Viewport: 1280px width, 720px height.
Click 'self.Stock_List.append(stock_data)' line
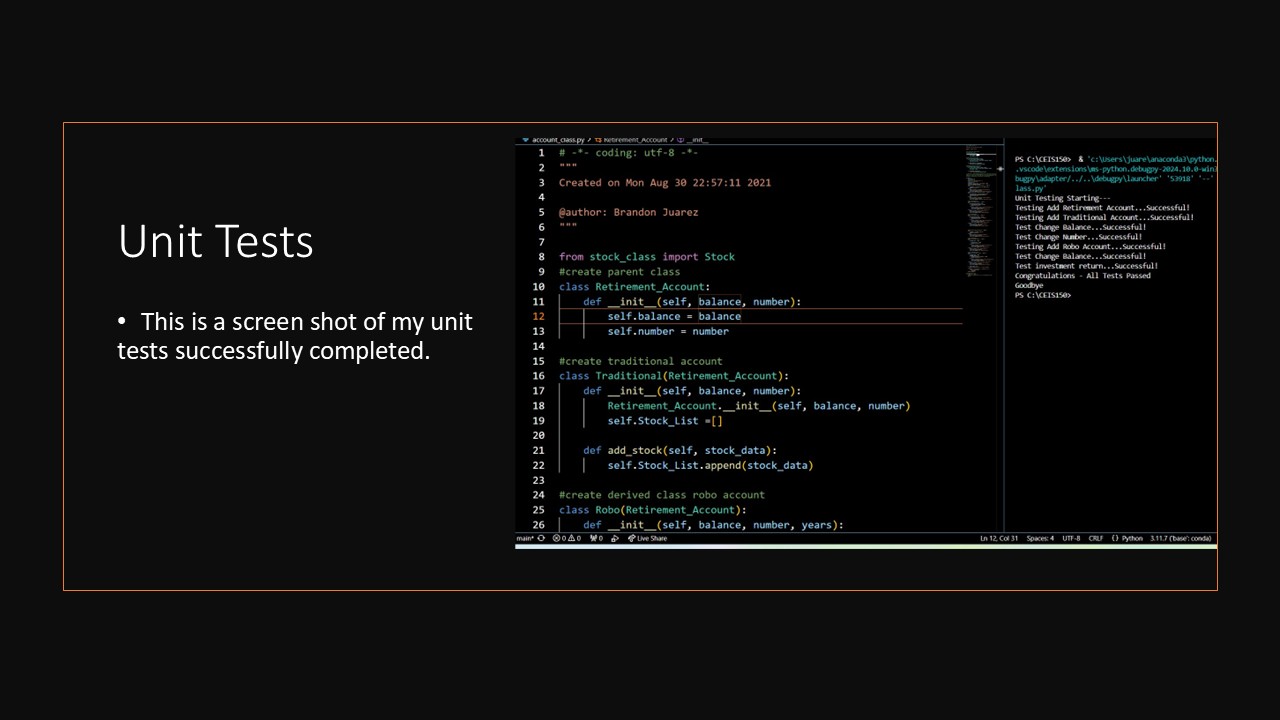pyautogui.click(x=710, y=465)
